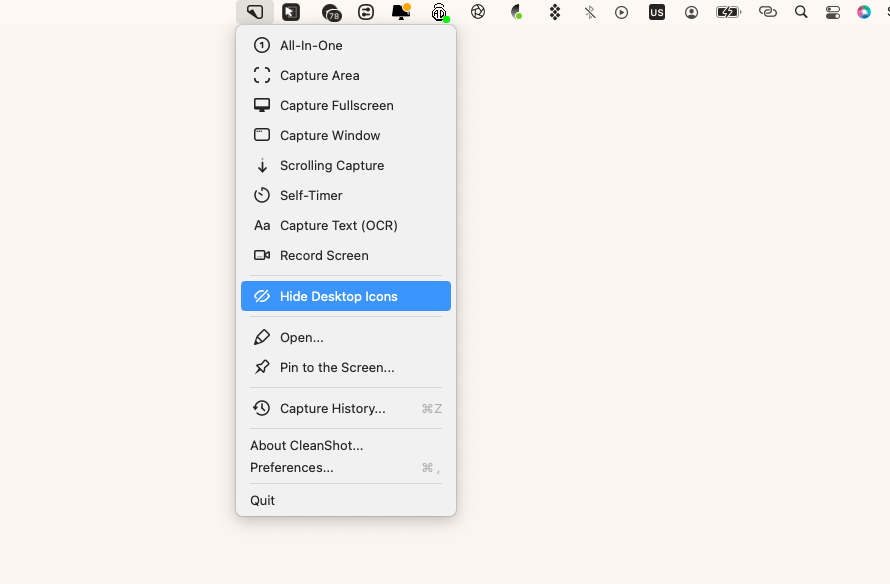This screenshot has width=890, height=584.
Task: Click the Record Screen camera icon
Action: pyautogui.click(x=261, y=255)
